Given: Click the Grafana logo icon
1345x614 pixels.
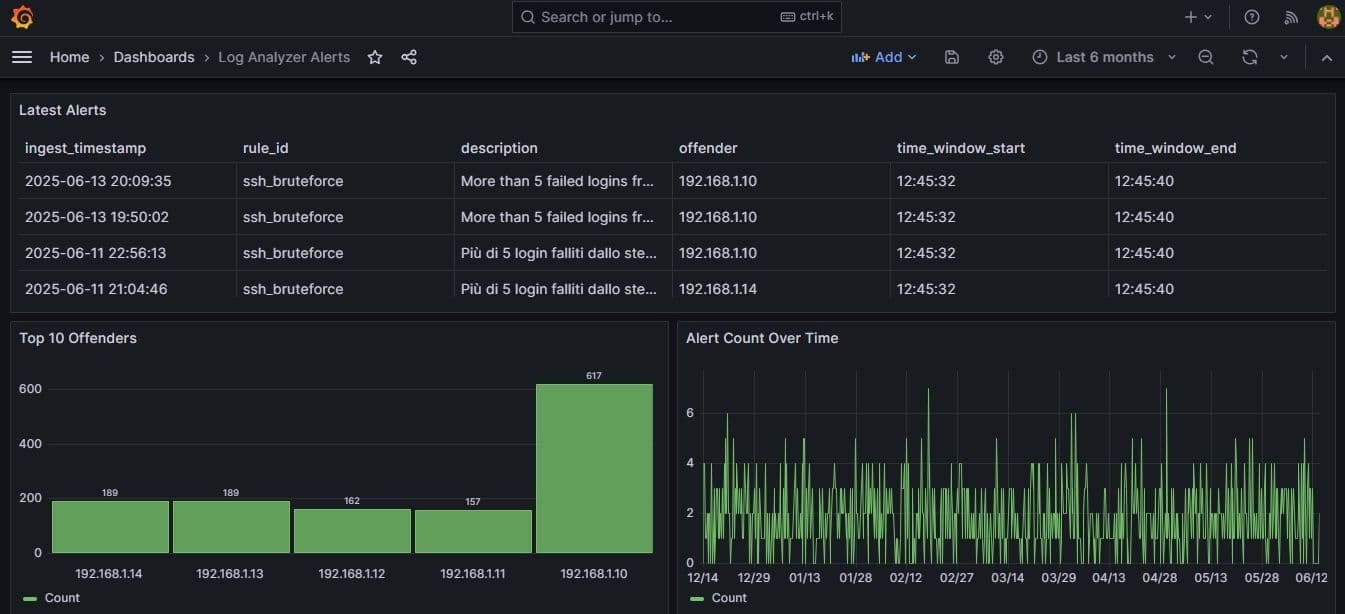Looking at the screenshot, I should (22, 17).
